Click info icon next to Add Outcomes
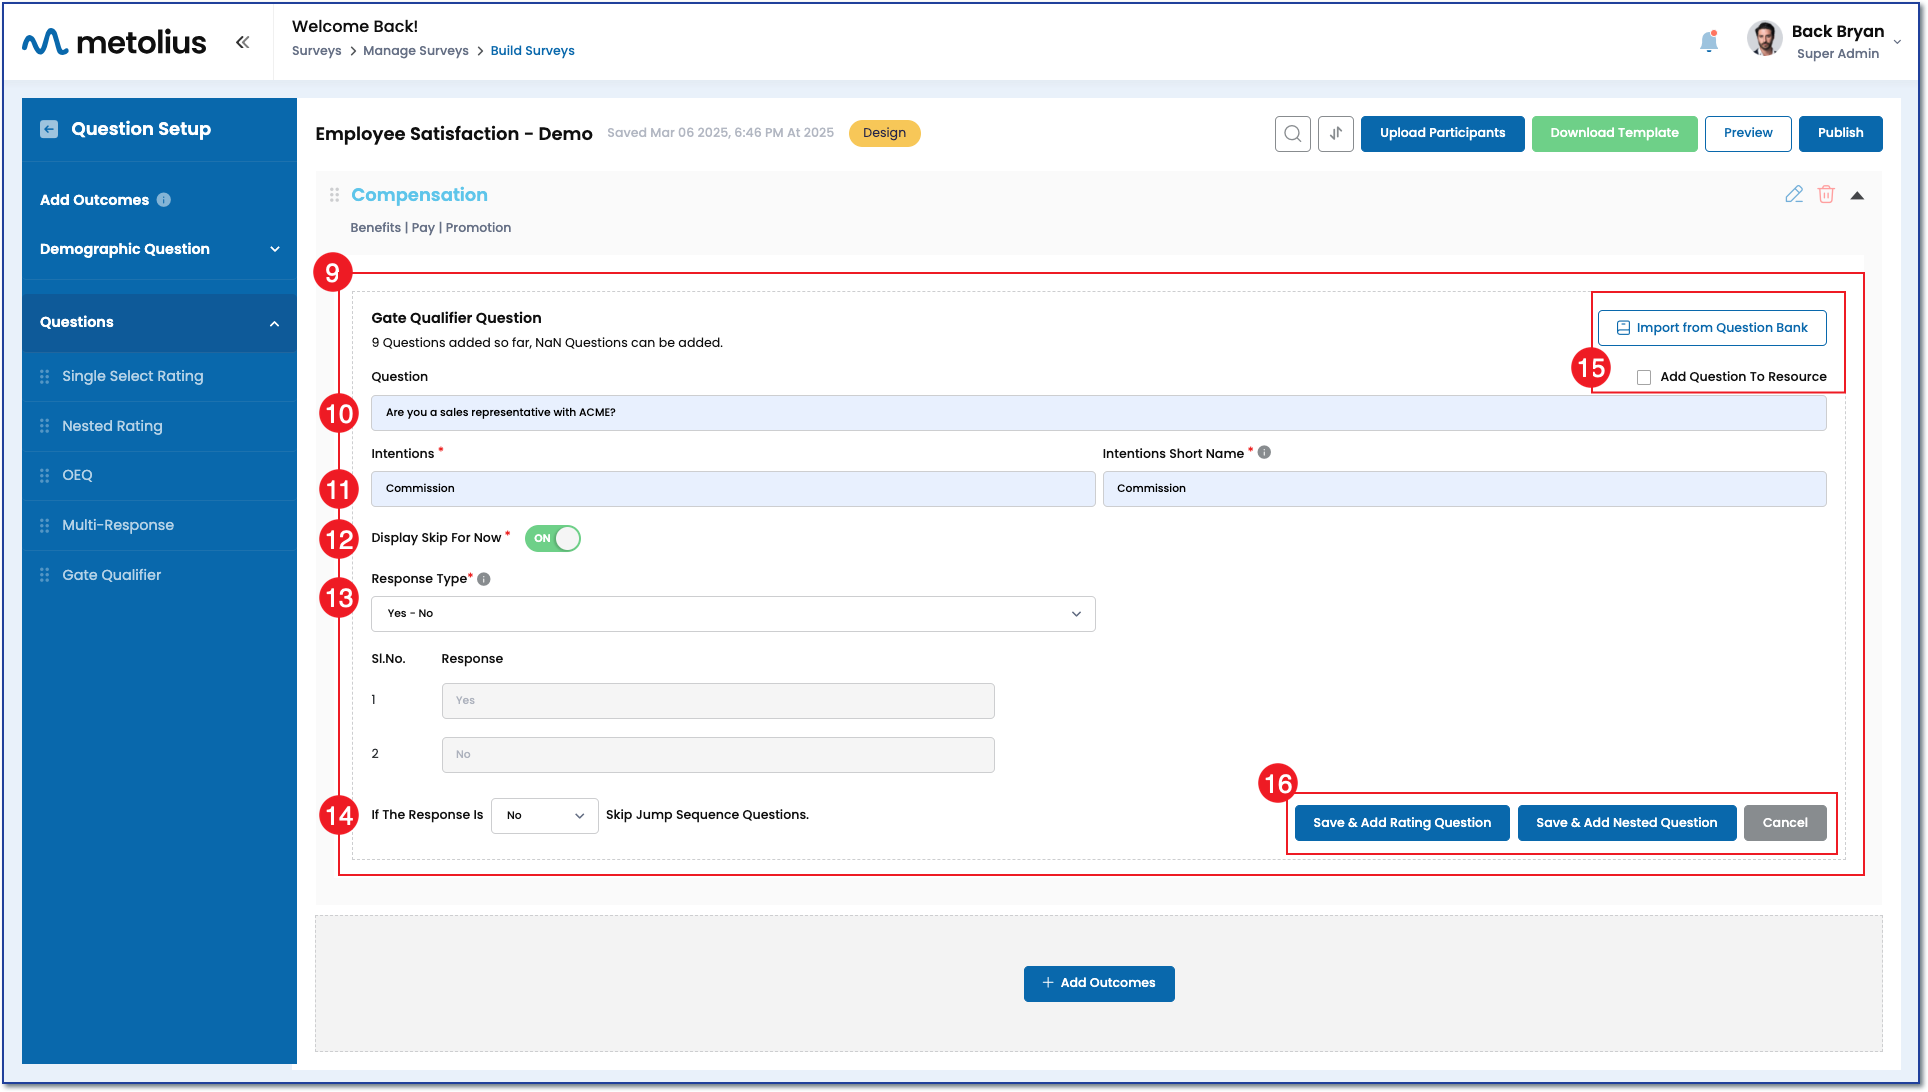This screenshot has width=1928, height=1092. (164, 200)
